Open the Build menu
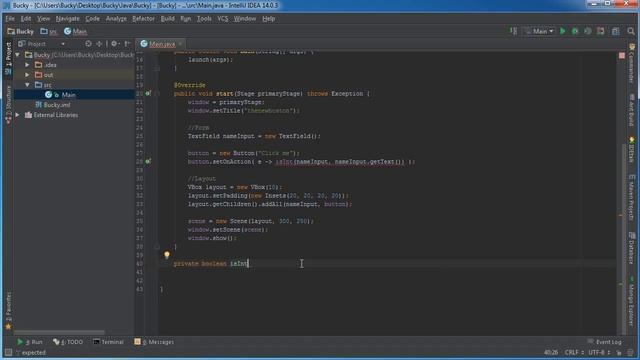Screen dimensions: 640x360 [167, 19]
